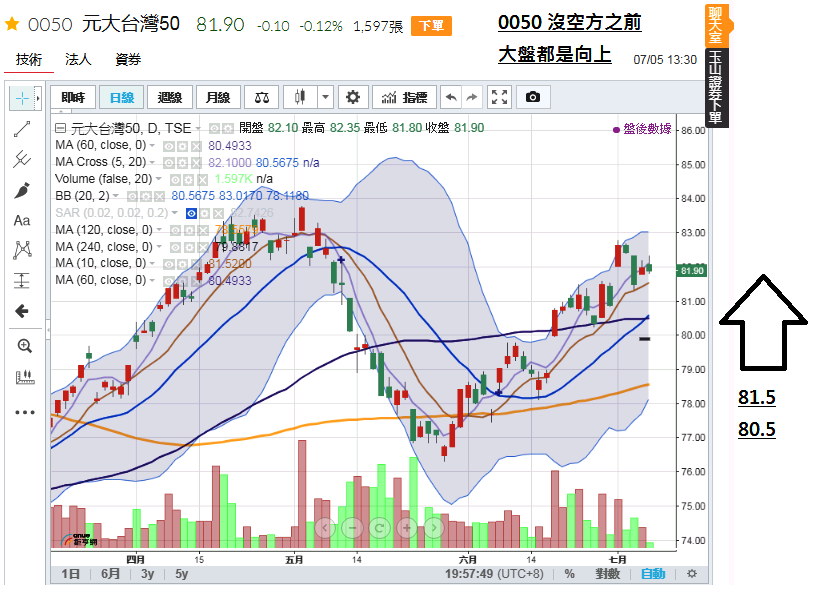Open timezone 19:57:49 (UTC+8) selector

click(x=494, y=574)
